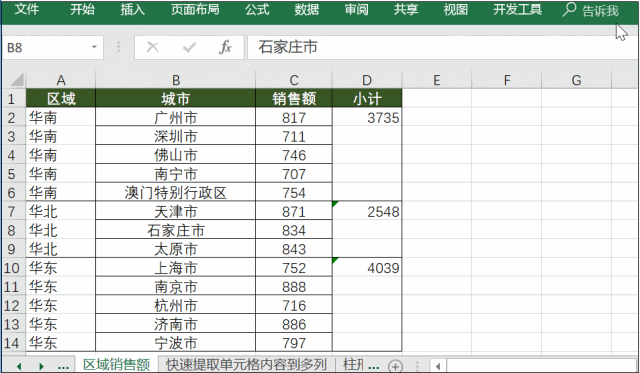The width and height of the screenshot is (640, 373).
Task: Show next sheet tabs with right arrow
Action: [x=41, y=366]
